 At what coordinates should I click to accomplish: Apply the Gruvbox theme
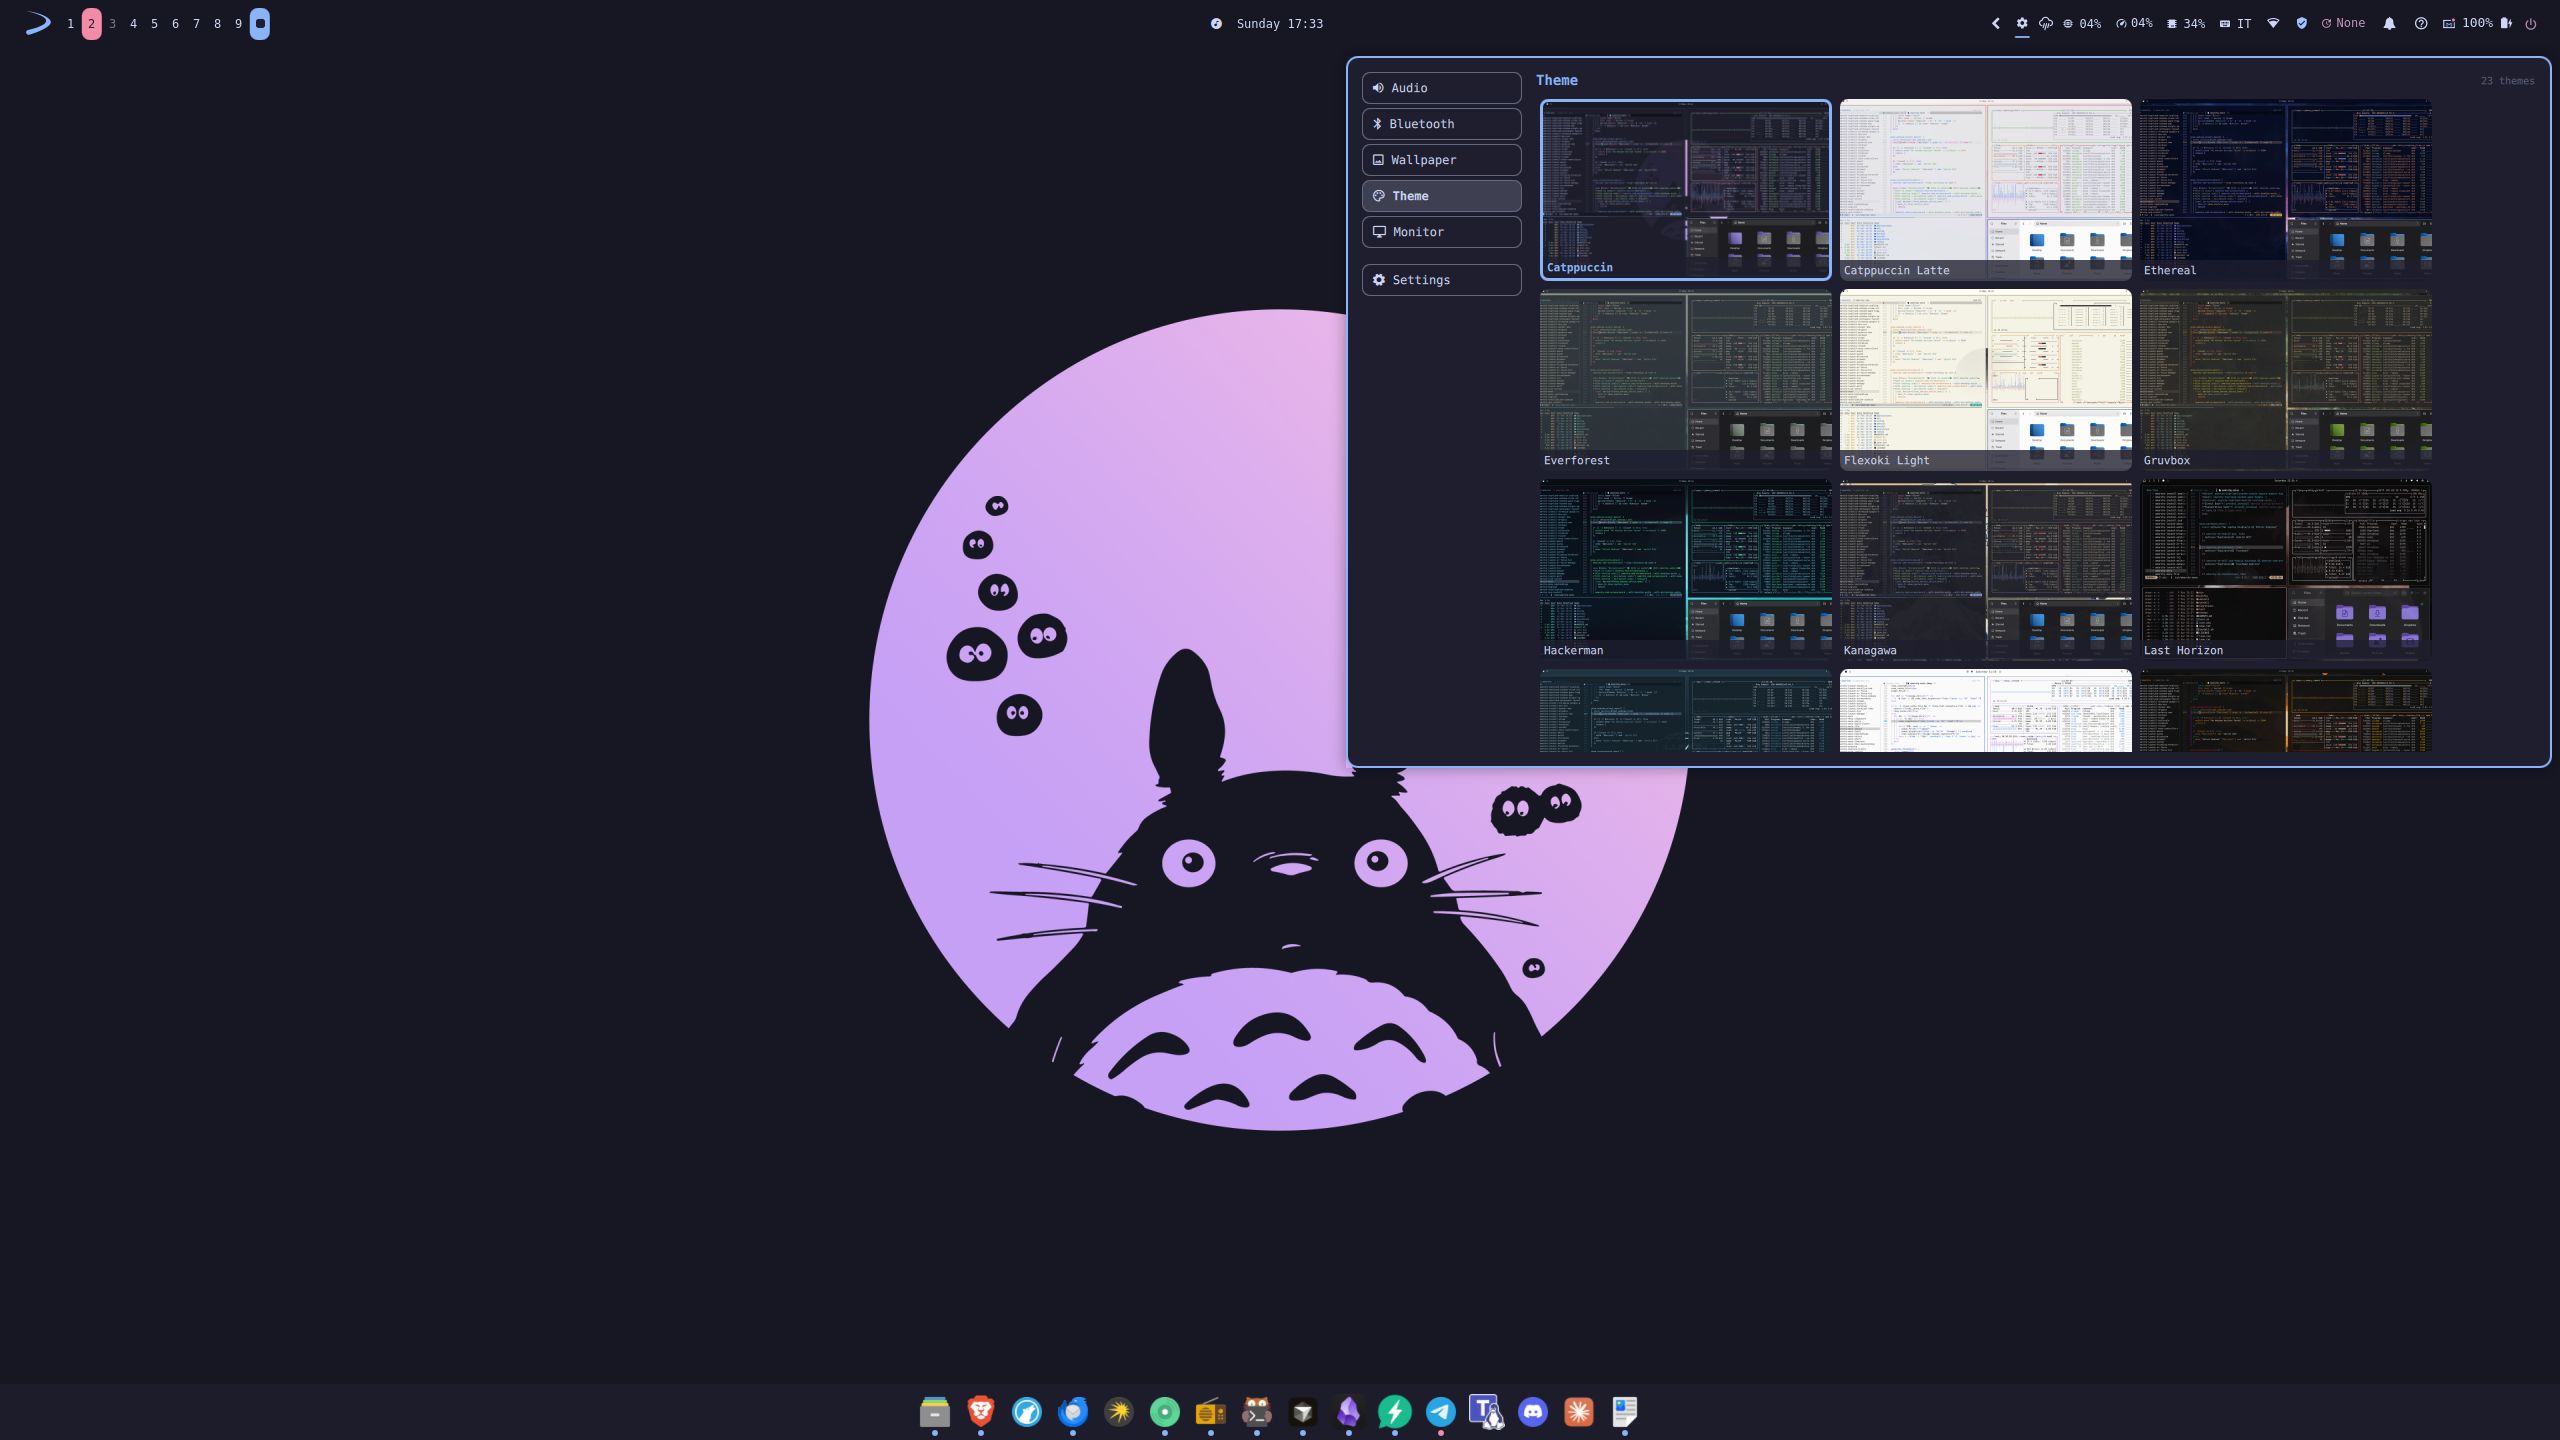[2285, 379]
